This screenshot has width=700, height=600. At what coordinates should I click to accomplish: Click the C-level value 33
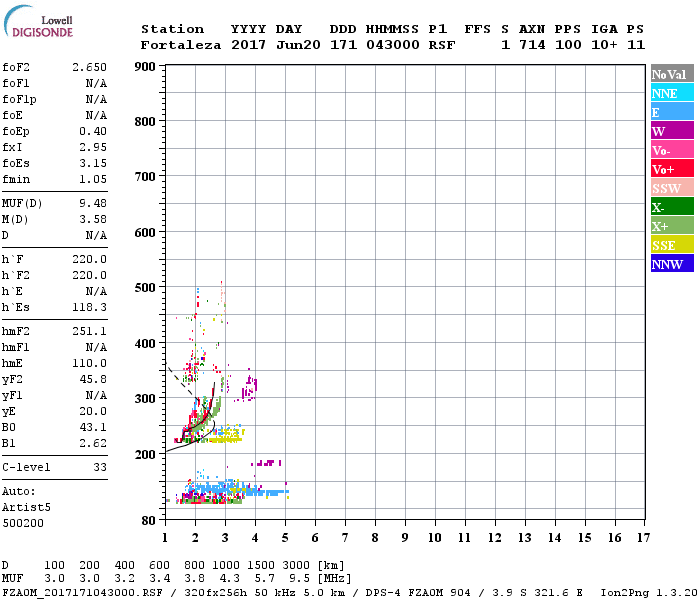100,467
